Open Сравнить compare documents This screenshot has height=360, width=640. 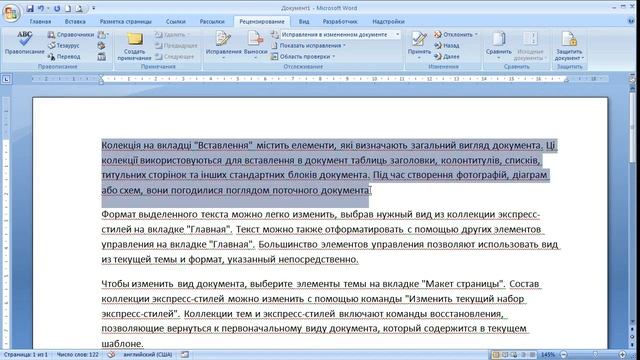coord(498,46)
